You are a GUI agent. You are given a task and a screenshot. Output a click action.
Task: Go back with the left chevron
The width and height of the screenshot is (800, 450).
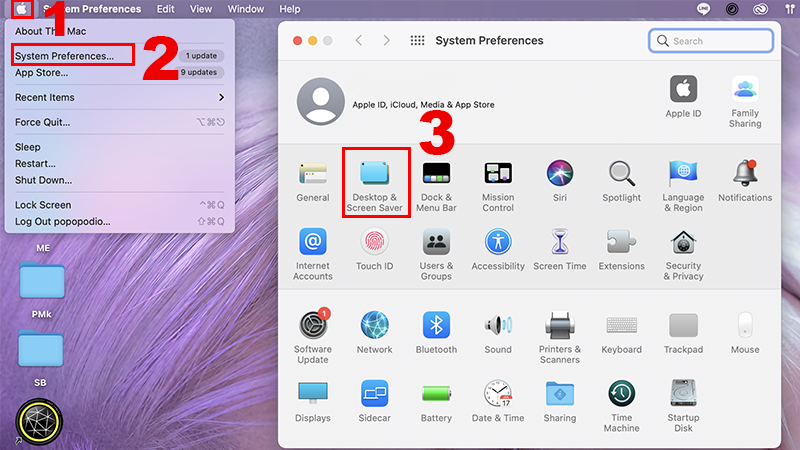pyautogui.click(x=359, y=40)
